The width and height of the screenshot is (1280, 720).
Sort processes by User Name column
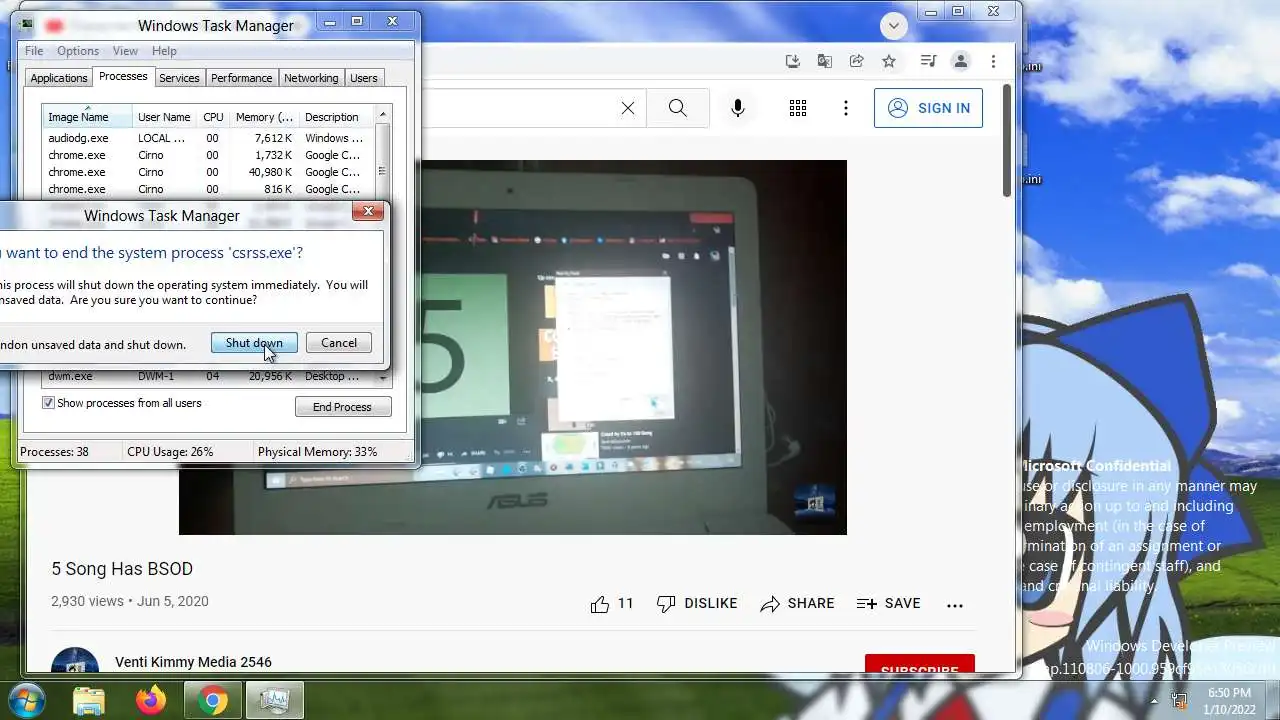click(x=164, y=117)
